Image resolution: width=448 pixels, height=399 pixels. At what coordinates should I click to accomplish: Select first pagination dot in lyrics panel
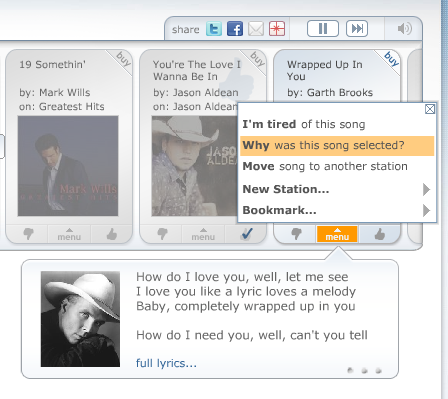[350, 370]
